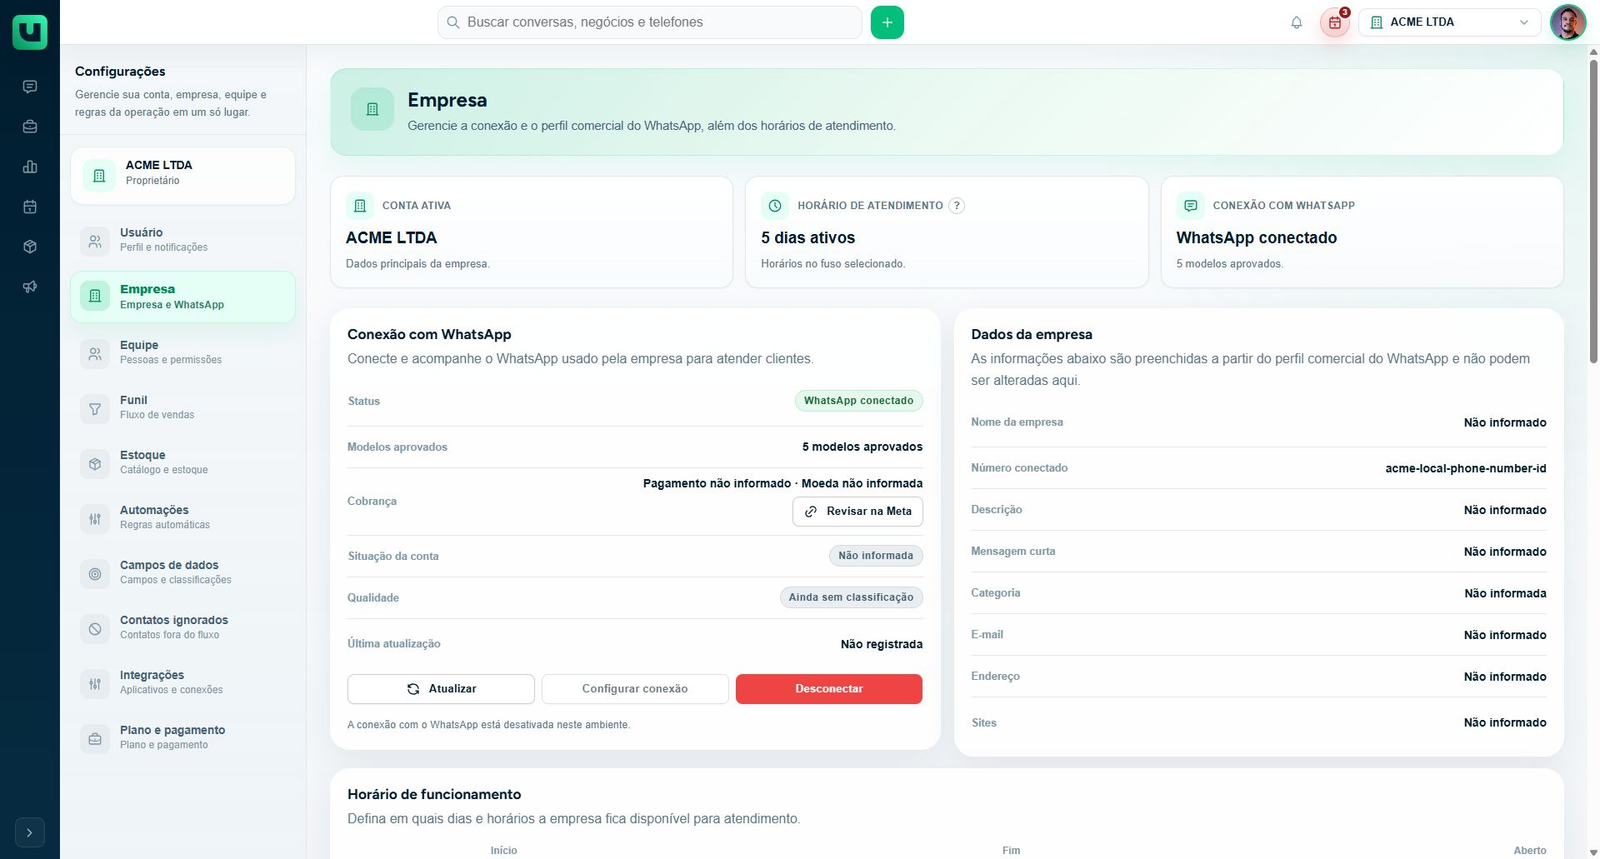Click the building icon in Empresa banner
Viewport: 1600px width, 859px height.
[x=372, y=109]
